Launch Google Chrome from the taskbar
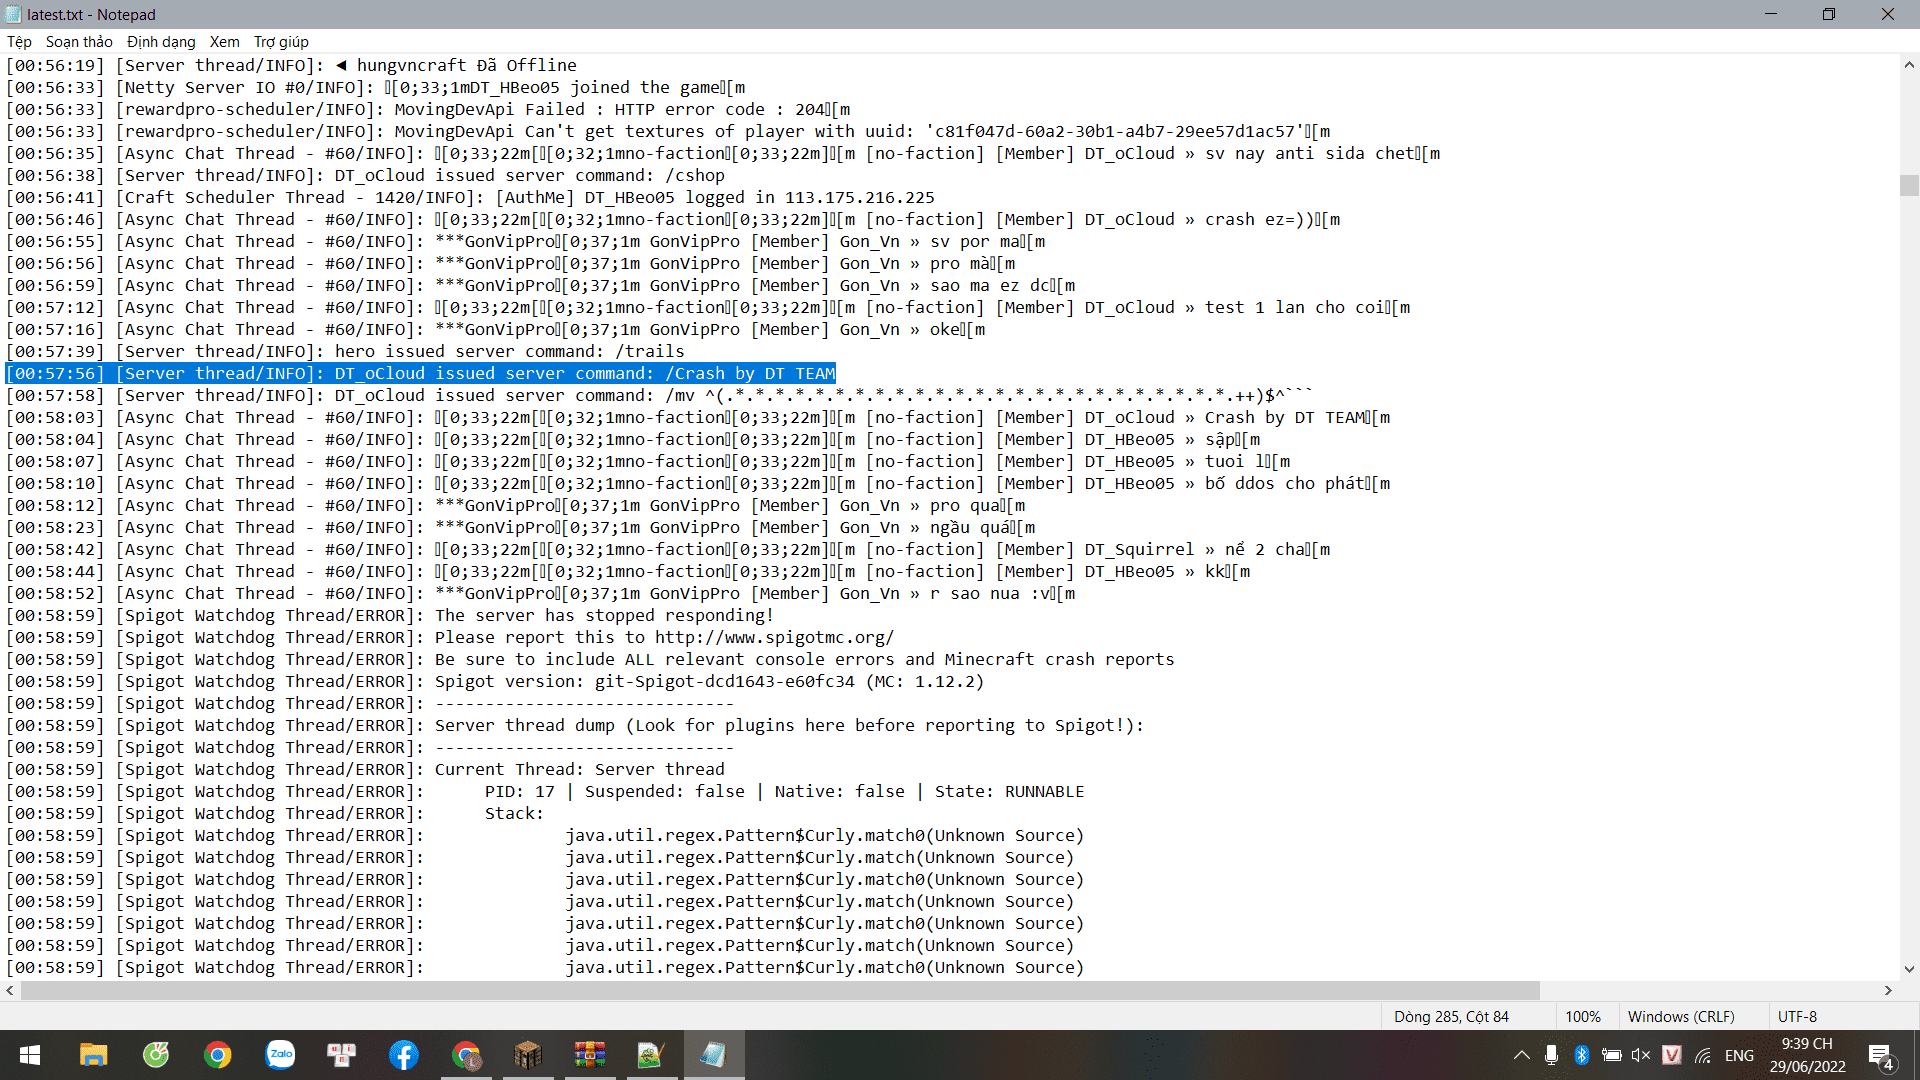The image size is (1920, 1080). [217, 1055]
